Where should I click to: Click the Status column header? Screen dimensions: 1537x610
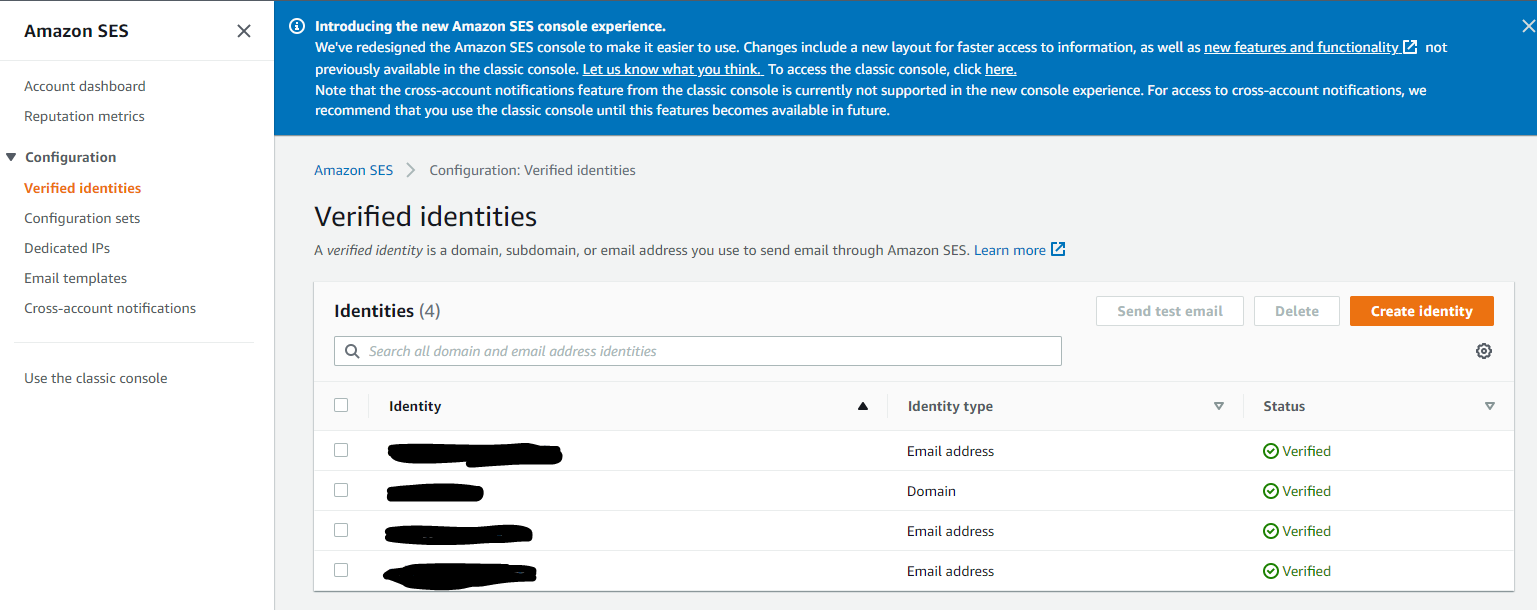coord(1284,406)
